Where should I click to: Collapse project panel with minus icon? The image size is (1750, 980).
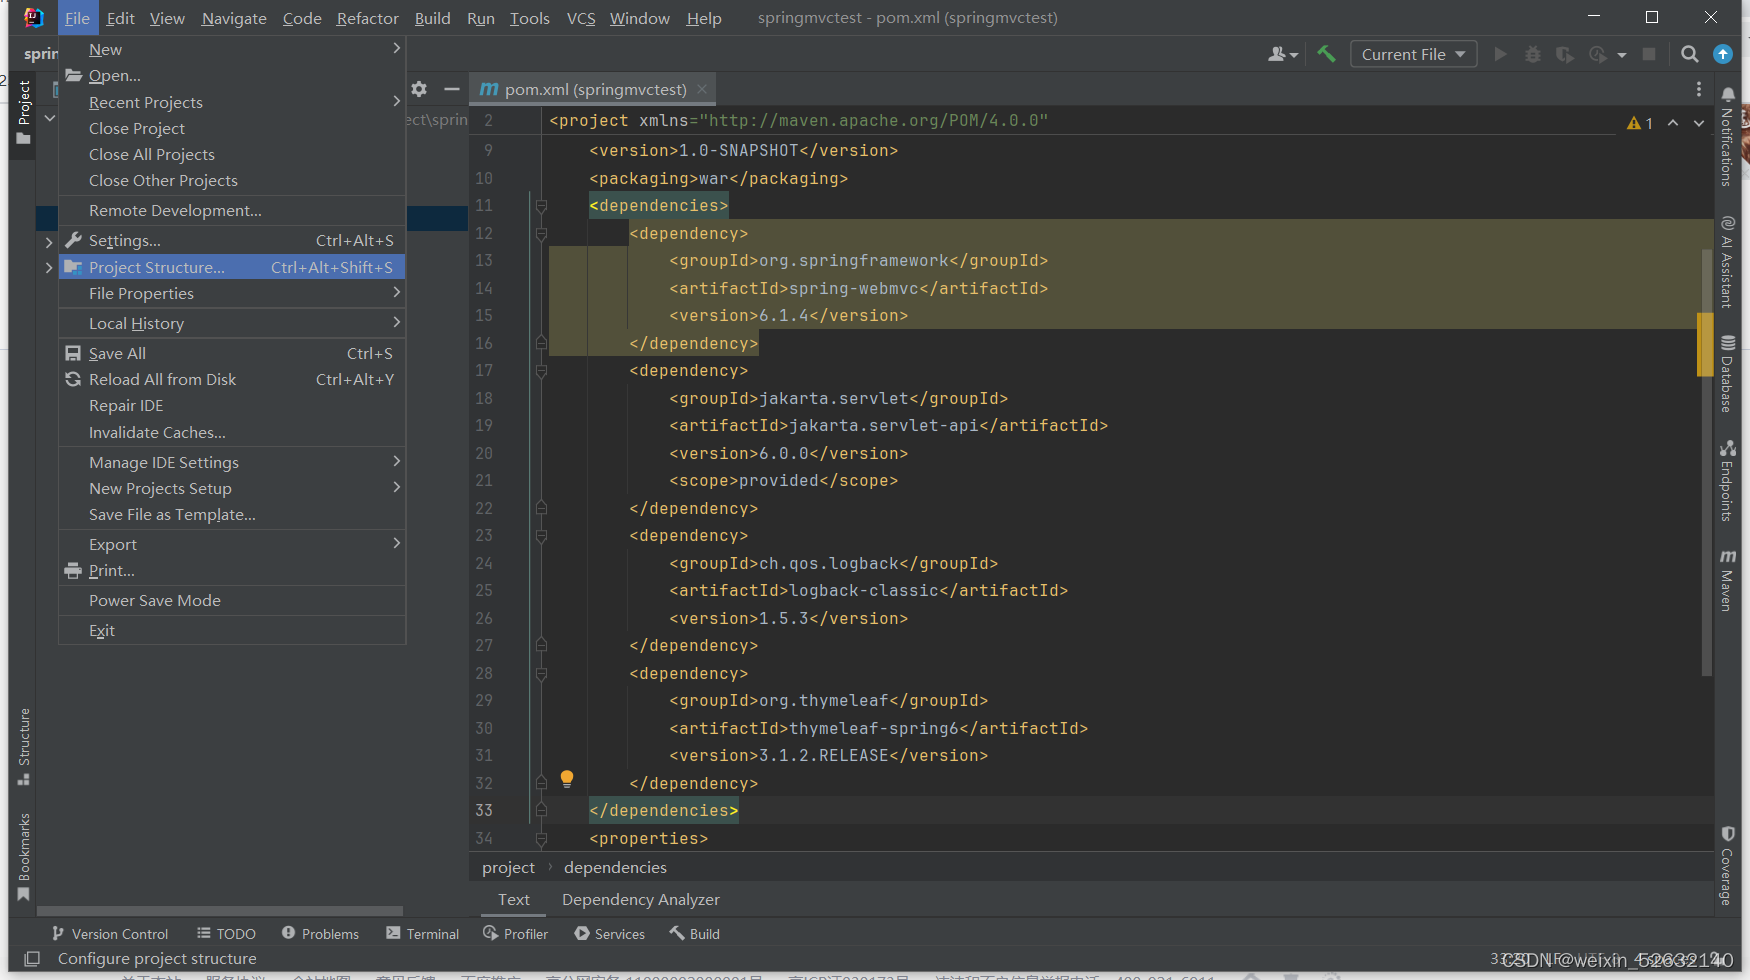click(452, 89)
